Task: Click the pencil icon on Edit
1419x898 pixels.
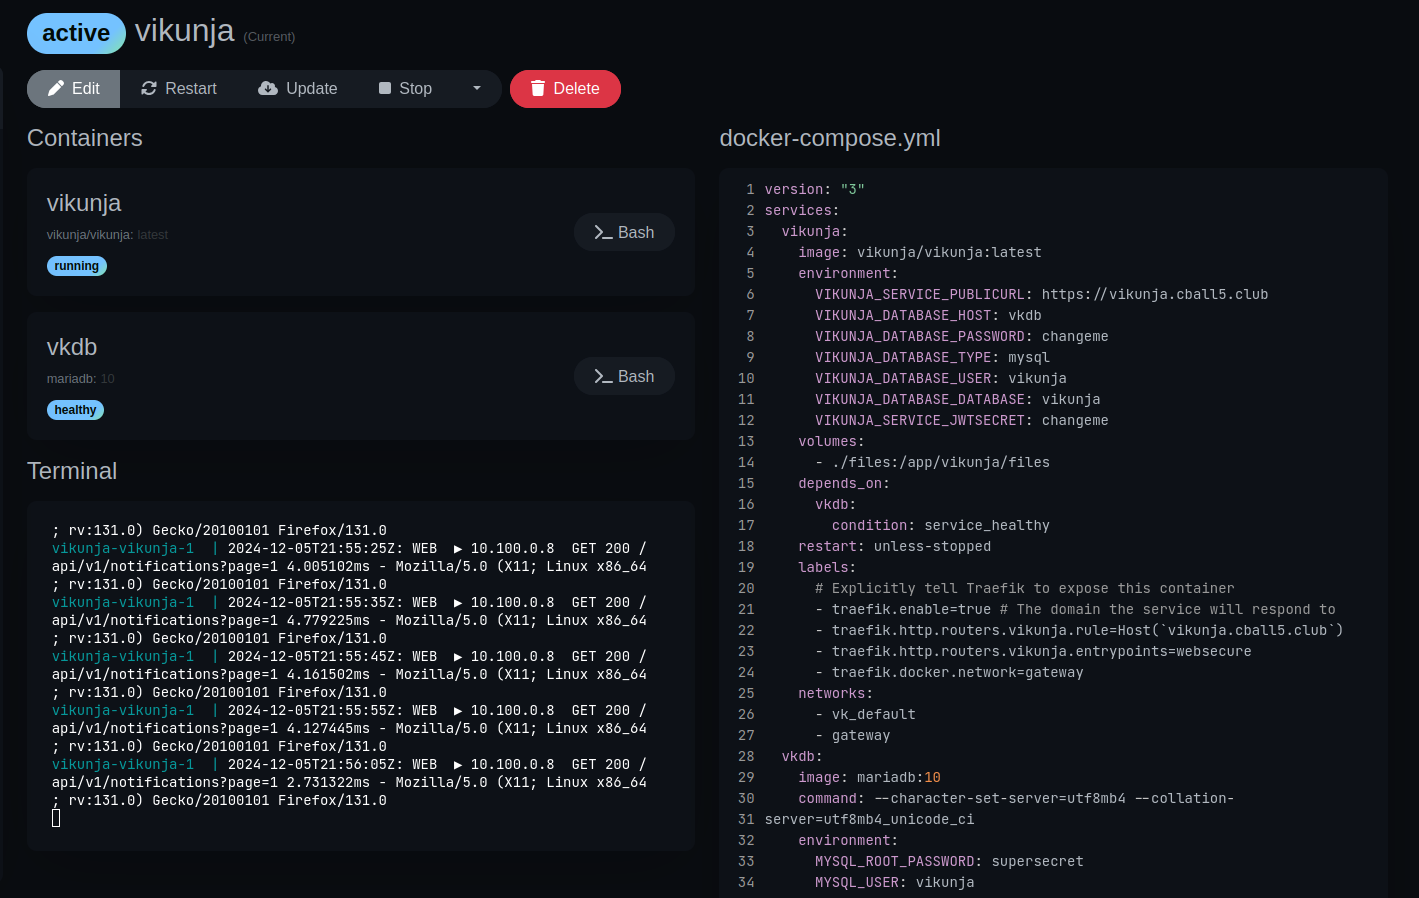Action: [56, 88]
